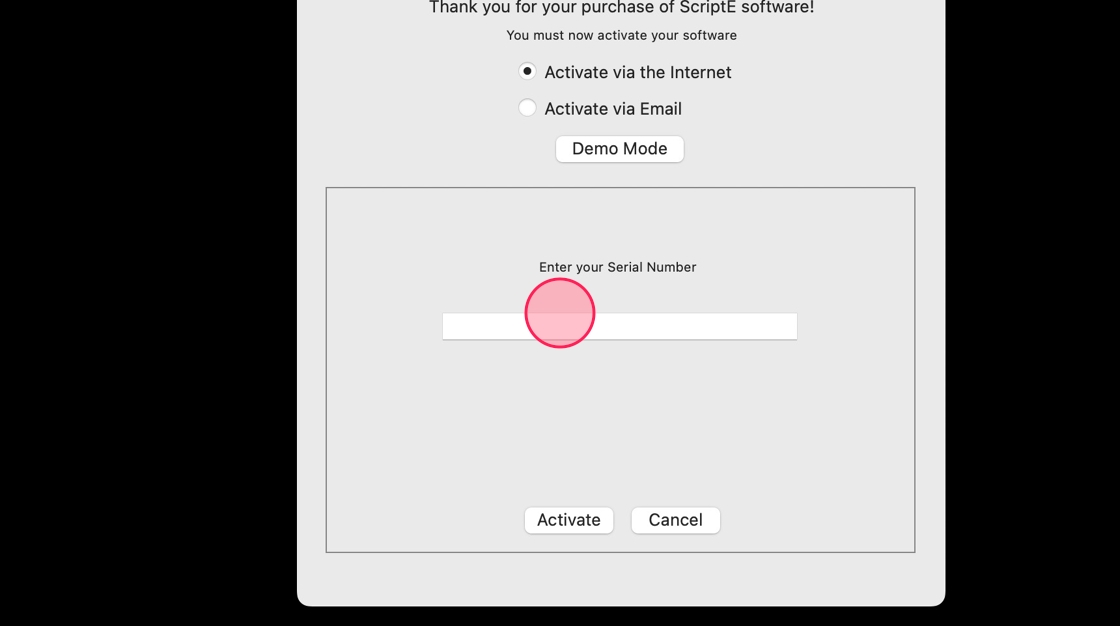This screenshot has height=626, width=1120.
Task: Click the "Activate via Email" label text
Action: coord(613,109)
